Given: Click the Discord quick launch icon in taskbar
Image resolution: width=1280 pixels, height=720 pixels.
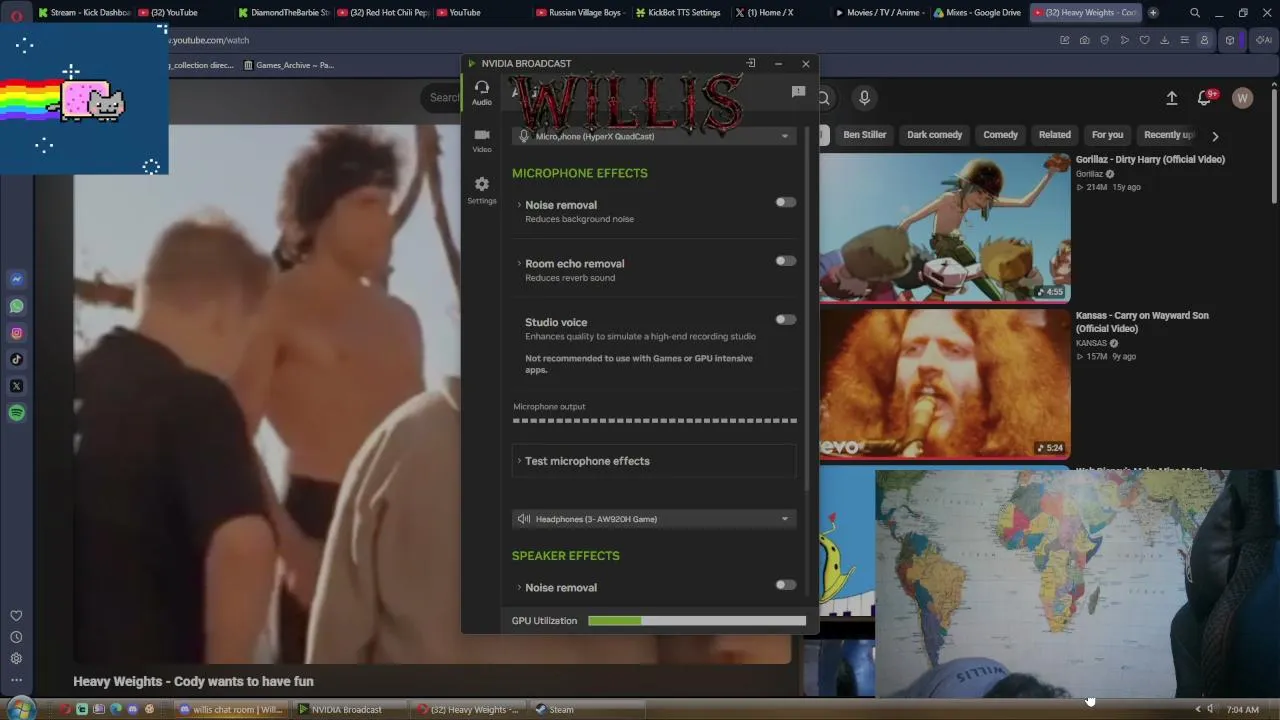Looking at the screenshot, I should [x=133, y=710].
